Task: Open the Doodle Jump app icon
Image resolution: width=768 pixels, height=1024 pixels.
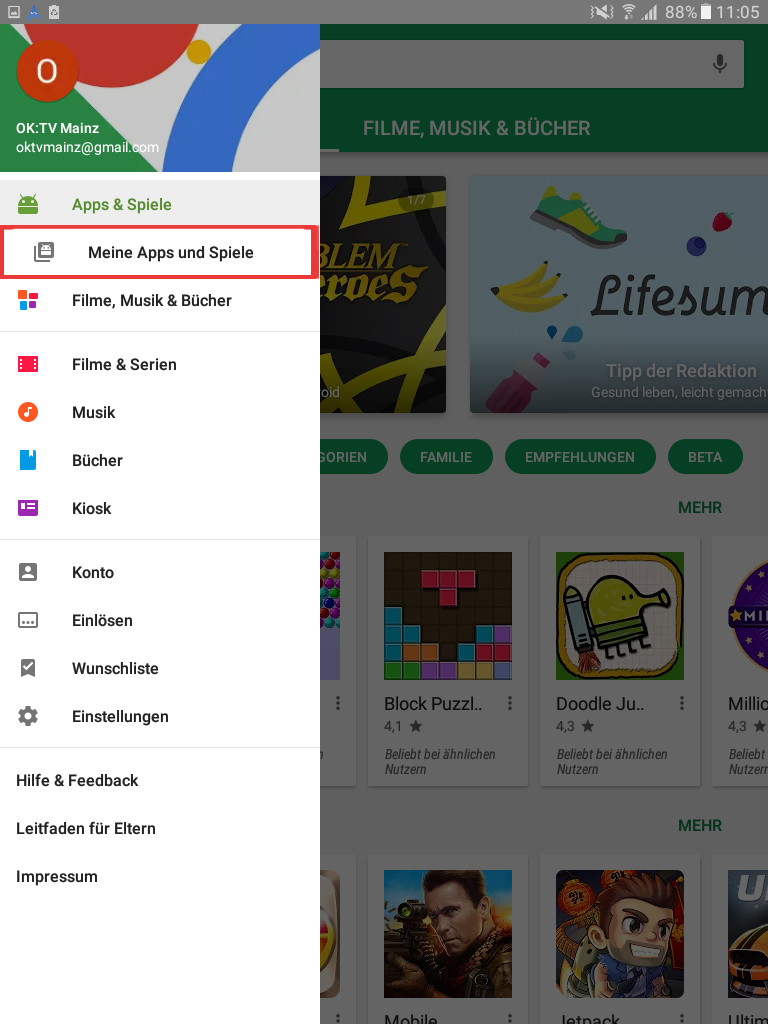Action: (x=620, y=616)
